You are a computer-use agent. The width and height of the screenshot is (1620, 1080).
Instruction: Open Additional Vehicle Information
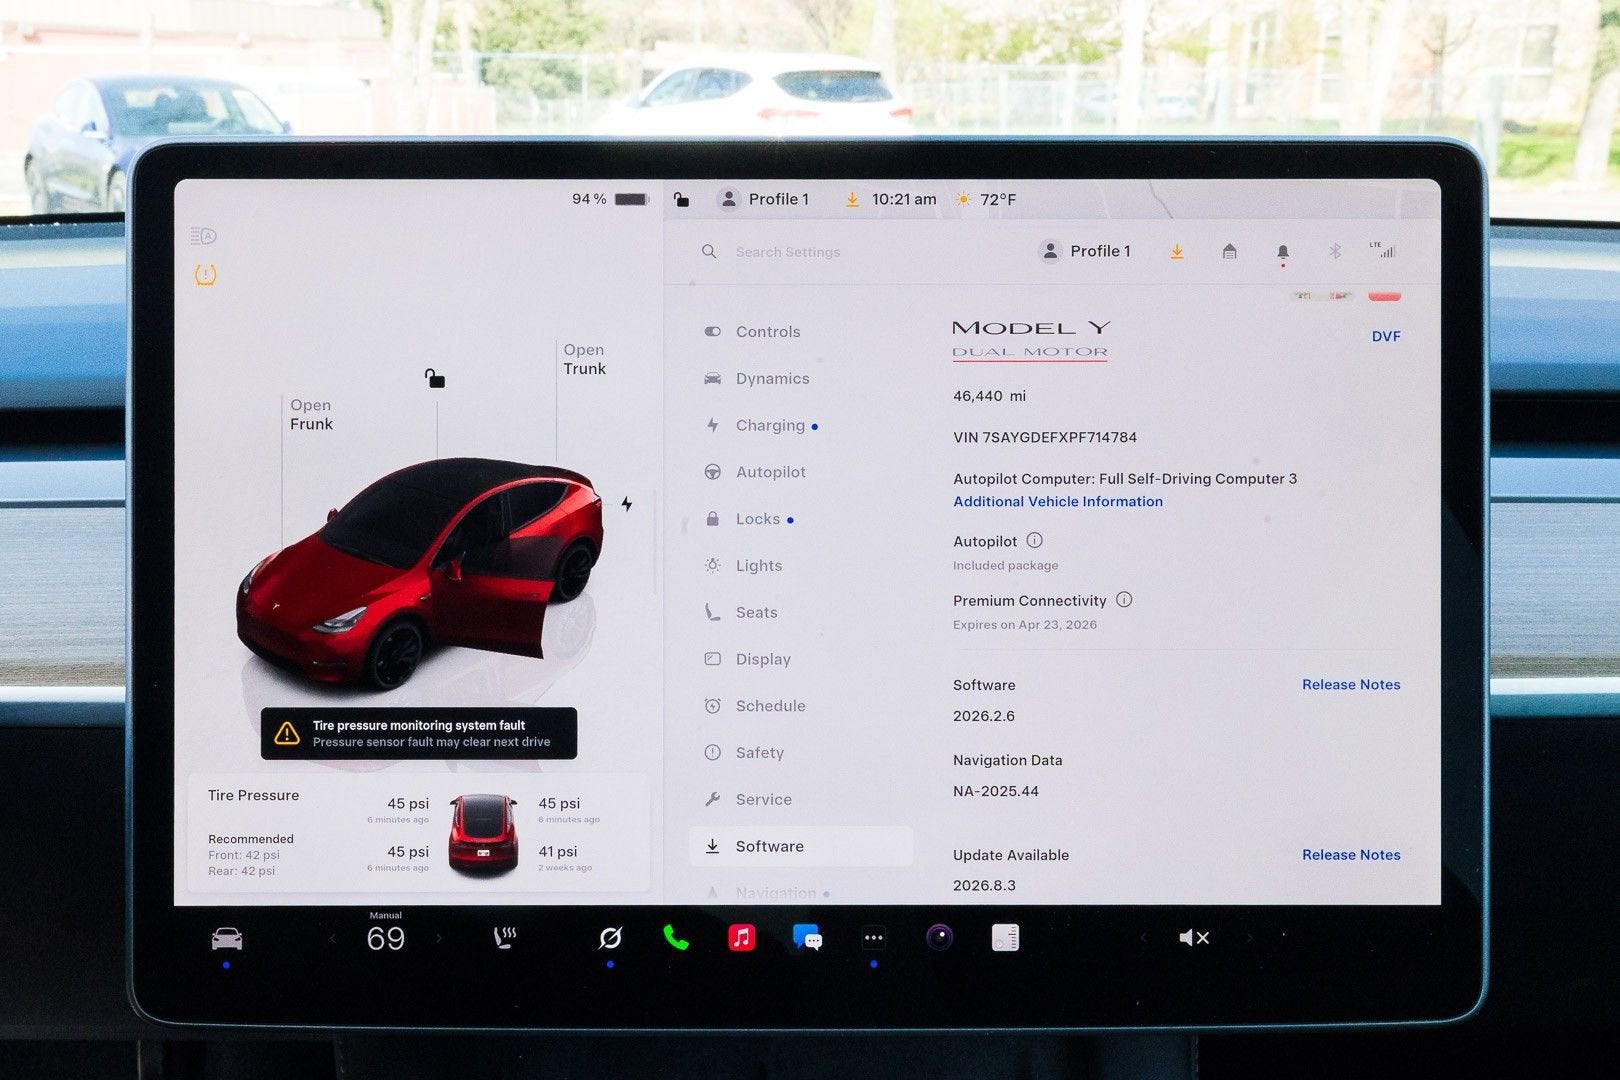(x=1057, y=501)
